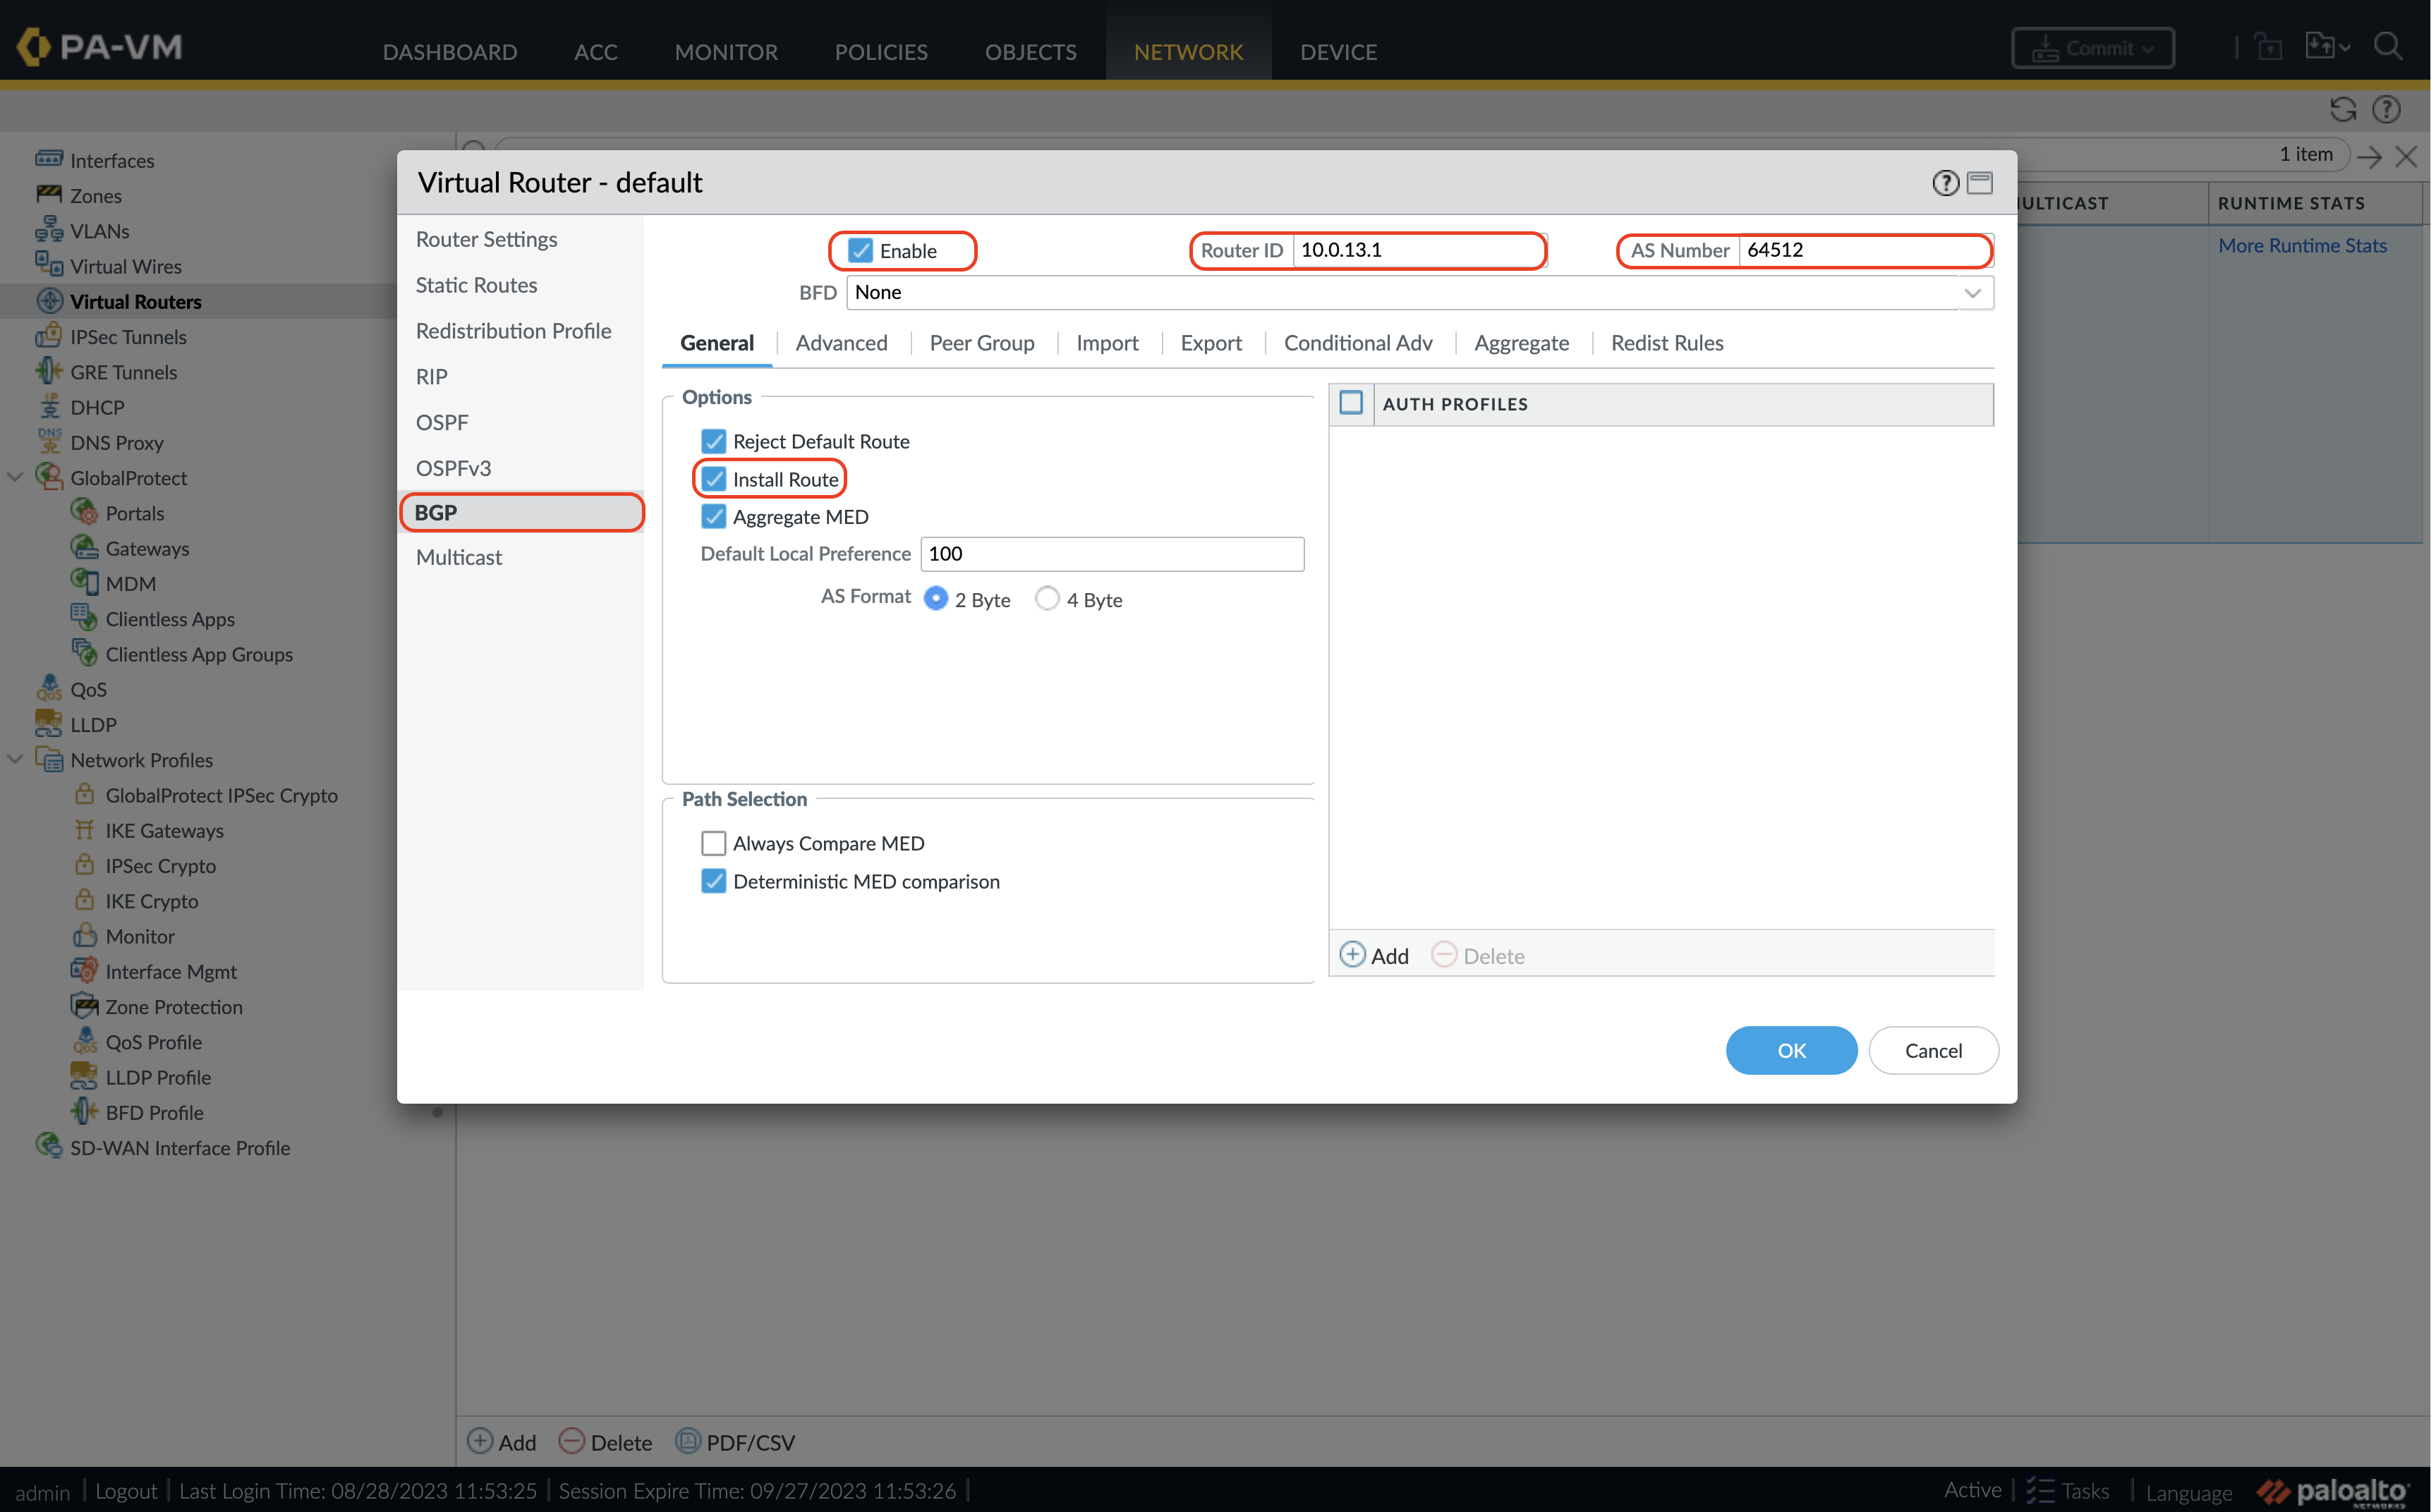
Task: Collapse the GlobalProtect tree node
Action: click(15, 478)
